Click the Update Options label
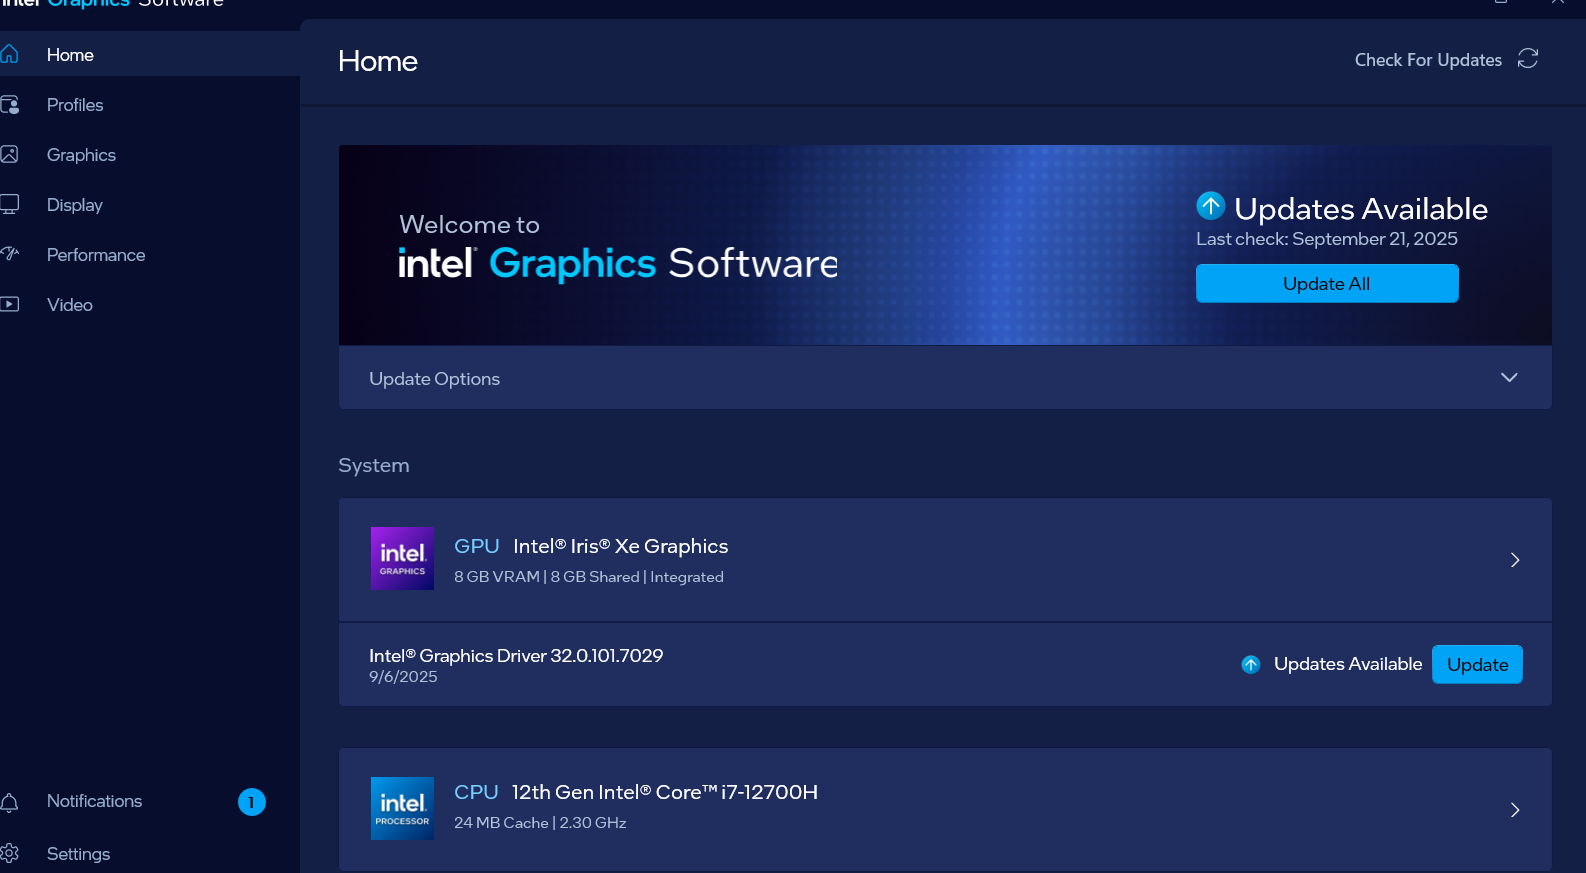Screen dimensions: 1586x873 click(x=434, y=379)
